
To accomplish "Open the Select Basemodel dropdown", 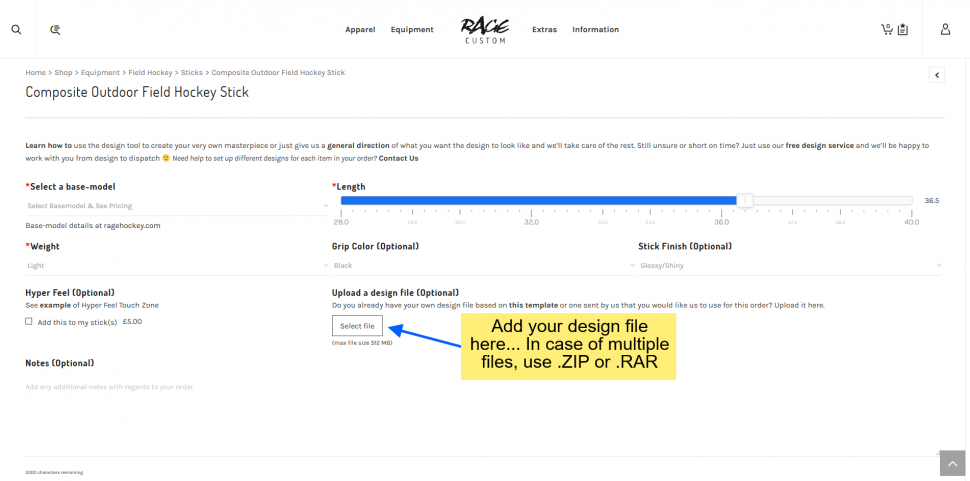I will pos(176,206).
